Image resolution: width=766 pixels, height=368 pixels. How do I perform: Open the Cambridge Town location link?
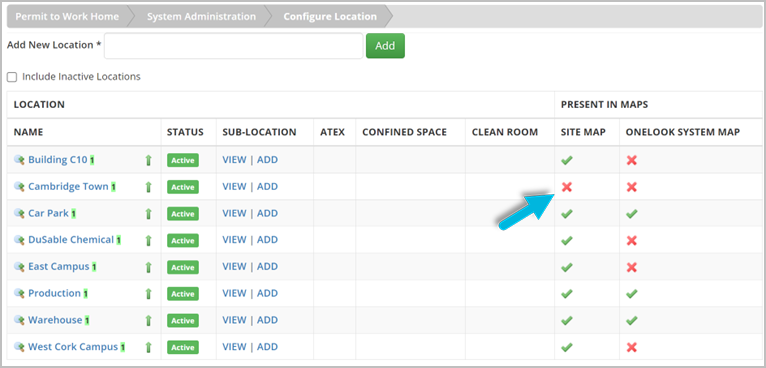[68, 187]
